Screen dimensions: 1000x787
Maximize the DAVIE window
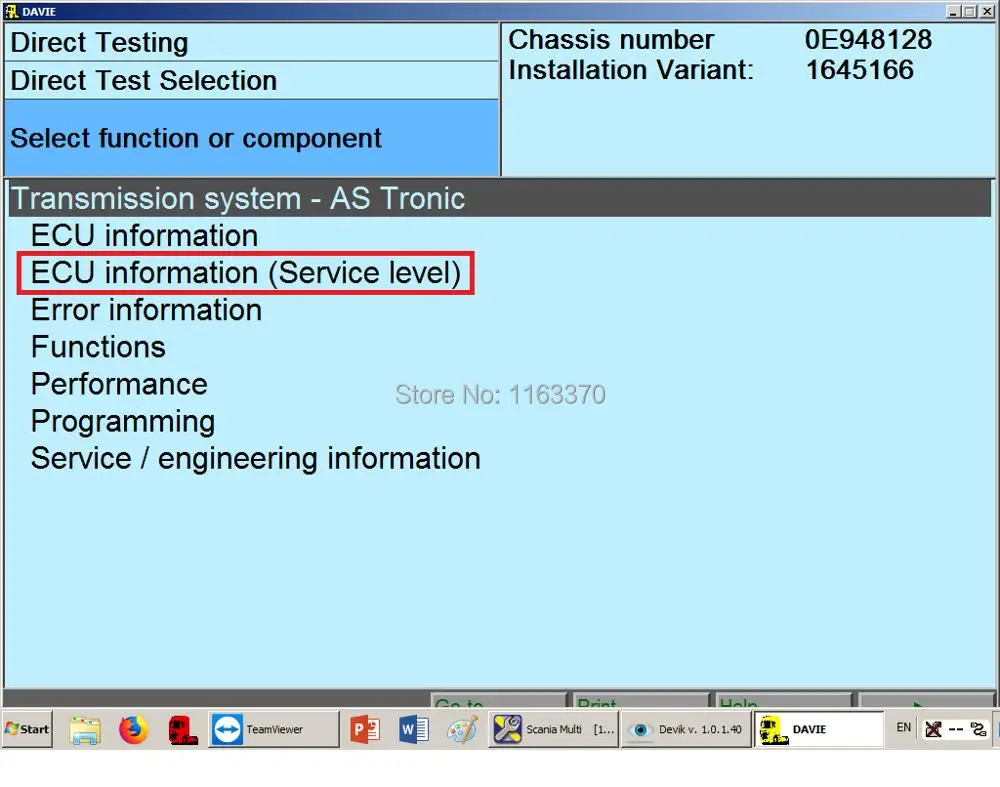tap(969, 11)
